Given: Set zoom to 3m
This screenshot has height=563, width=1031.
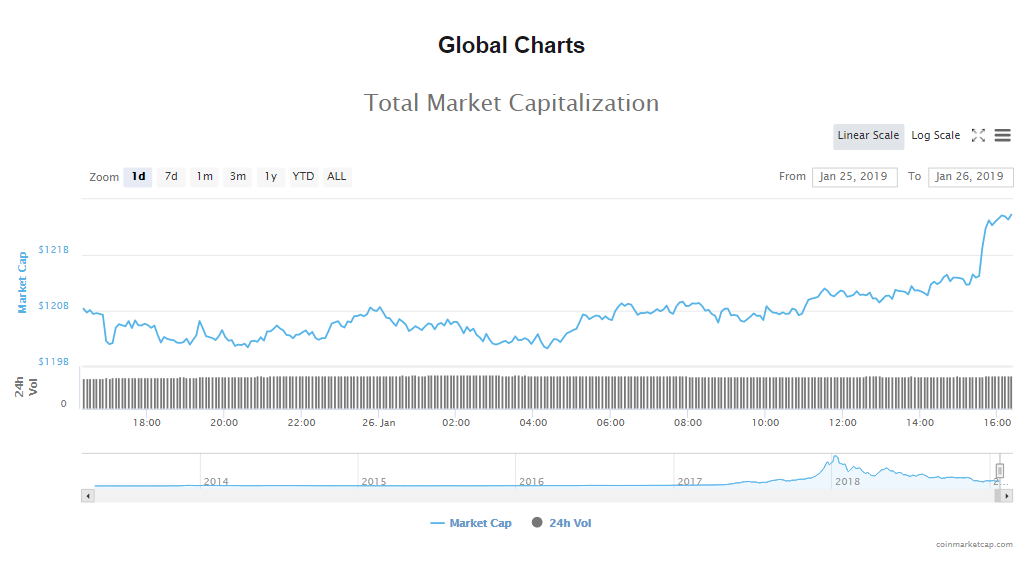Looking at the screenshot, I should coord(237,177).
